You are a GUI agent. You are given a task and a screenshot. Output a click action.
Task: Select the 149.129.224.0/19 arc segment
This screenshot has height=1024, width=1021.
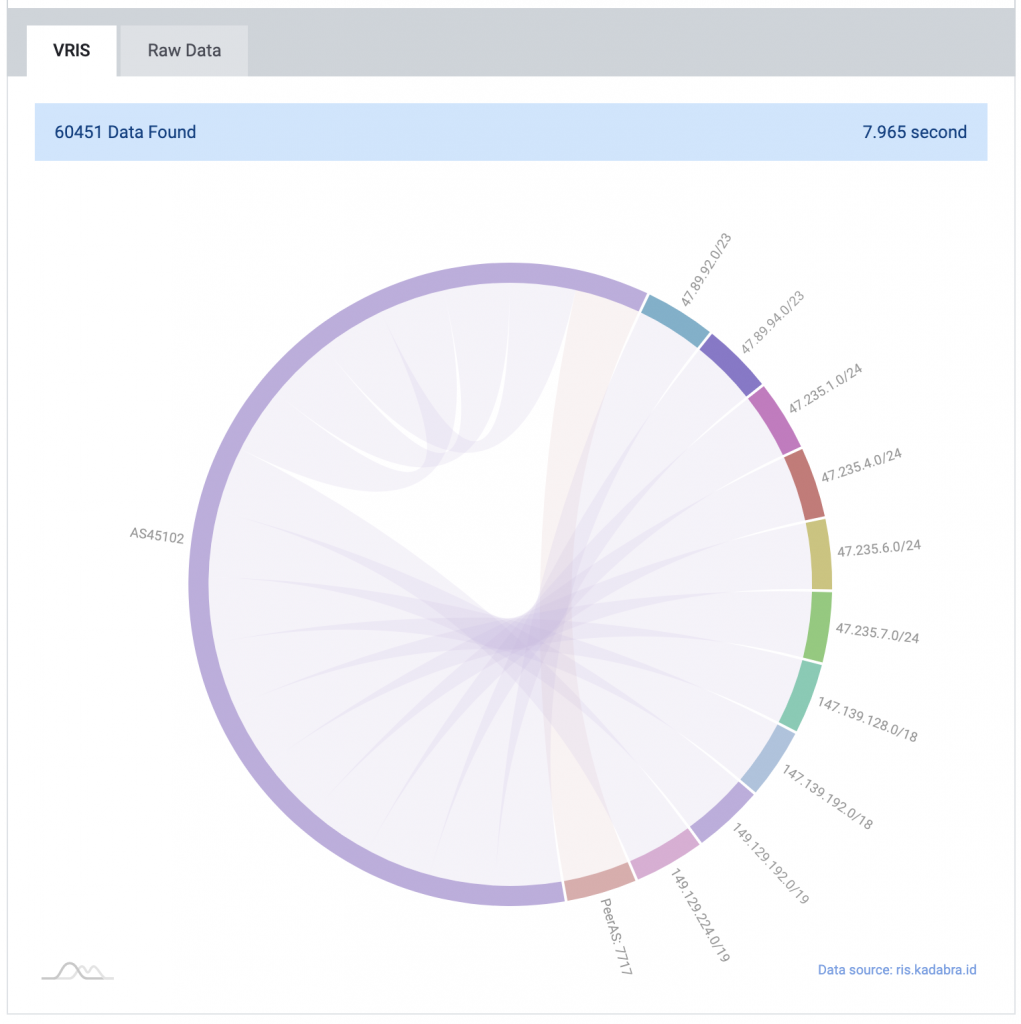pos(665,854)
